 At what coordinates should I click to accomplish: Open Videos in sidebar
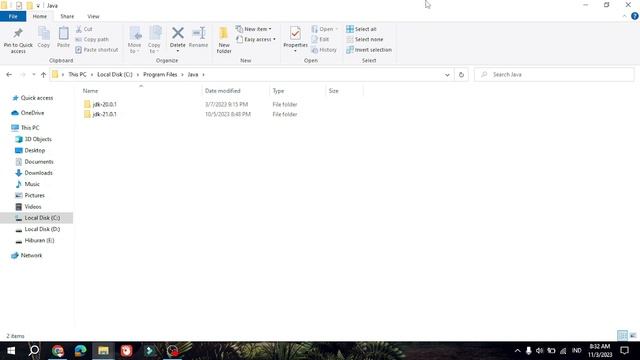(x=29, y=207)
